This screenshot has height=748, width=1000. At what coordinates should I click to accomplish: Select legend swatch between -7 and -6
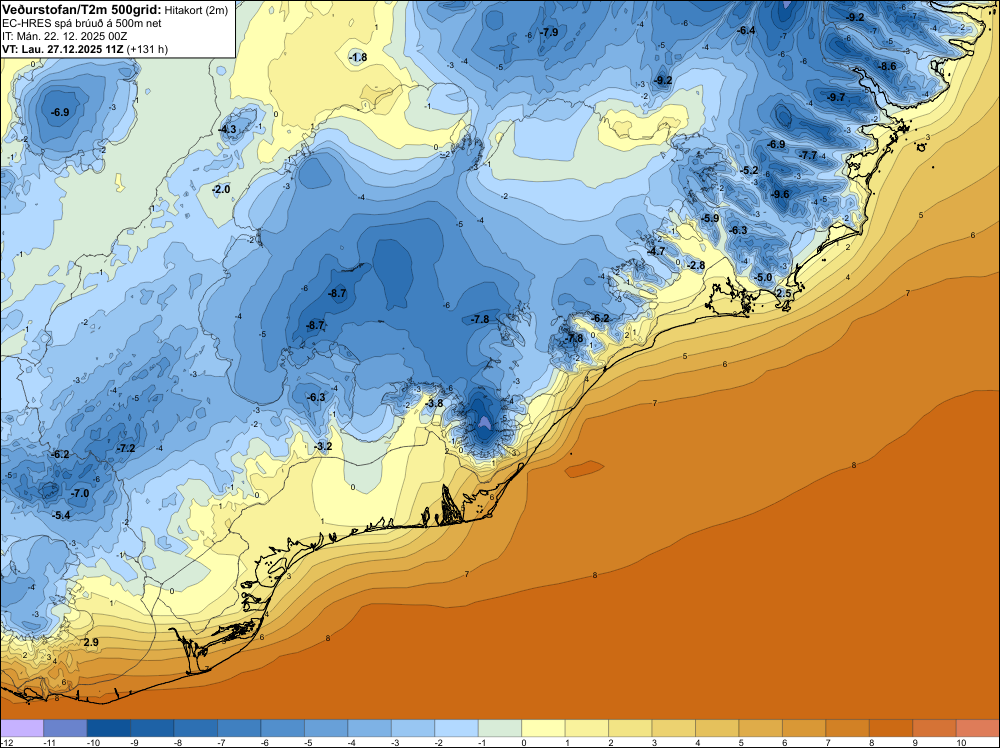(239, 728)
